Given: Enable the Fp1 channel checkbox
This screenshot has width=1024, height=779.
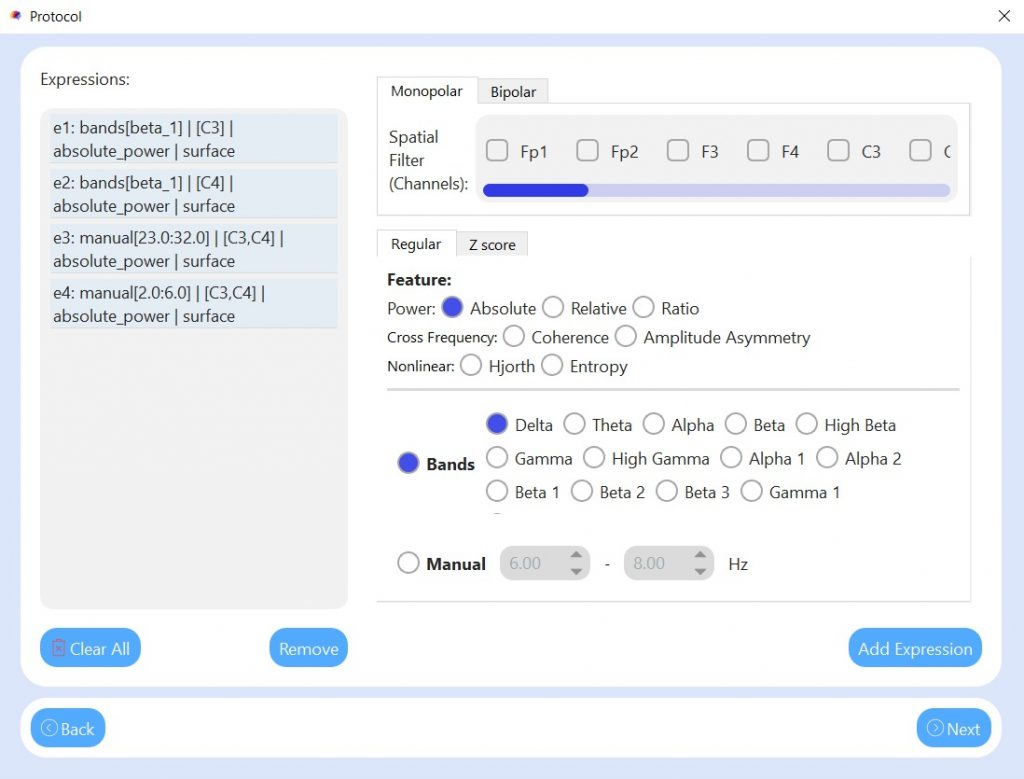Looking at the screenshot, I should 497,151.
